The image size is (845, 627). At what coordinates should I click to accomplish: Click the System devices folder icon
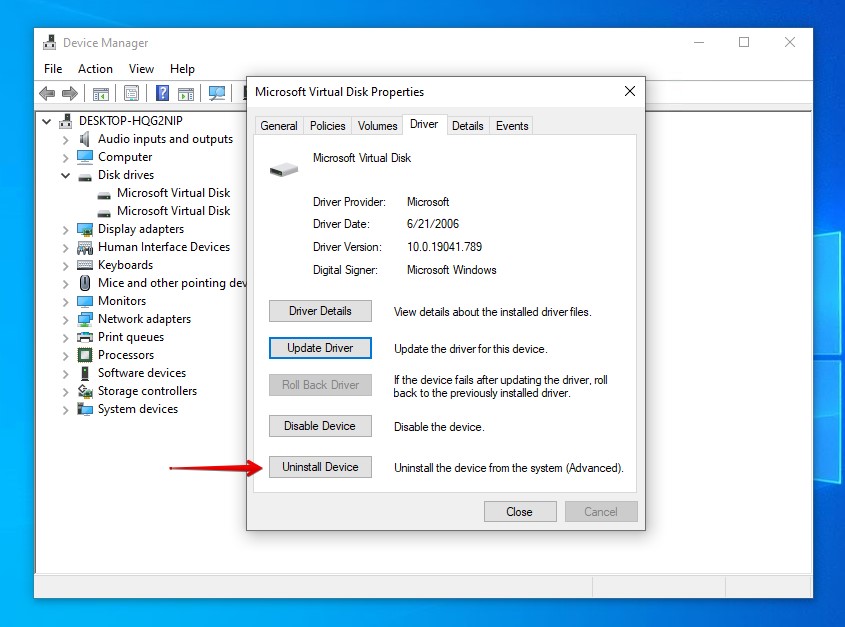coord(85,409)
